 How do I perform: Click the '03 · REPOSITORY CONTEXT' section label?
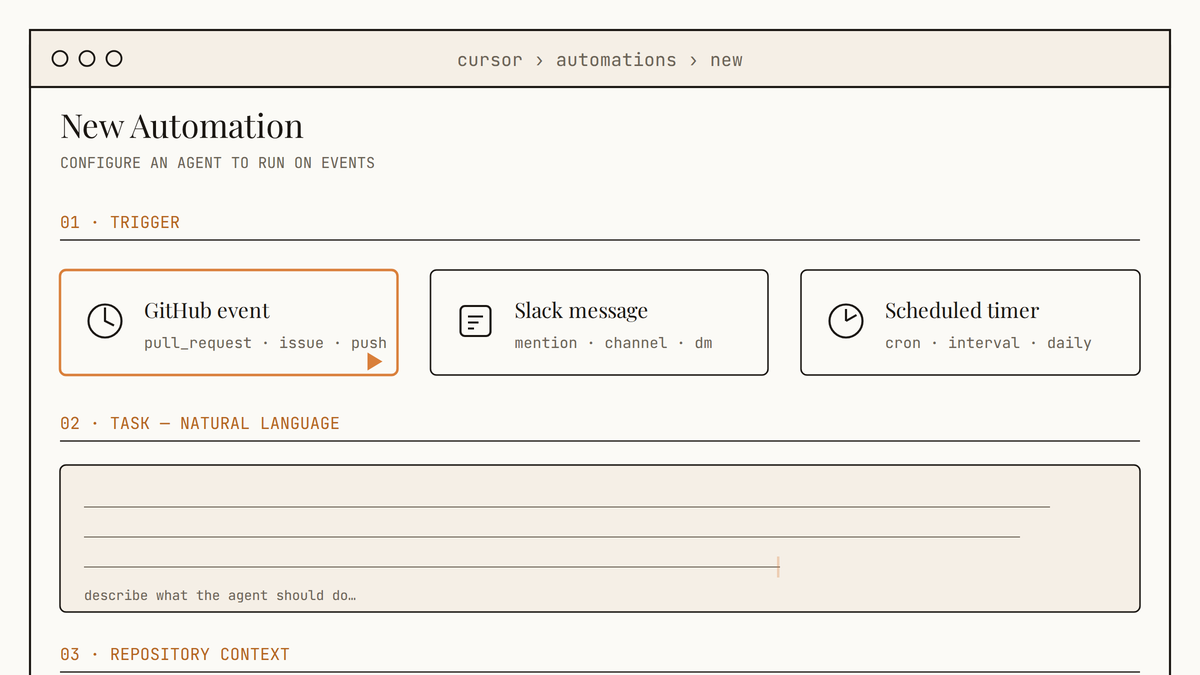[x=175, y=654]
